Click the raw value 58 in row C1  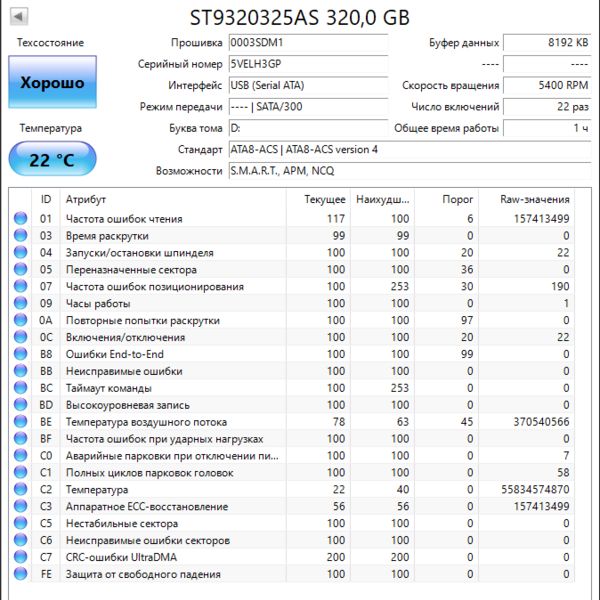pyautogui.click(x=563, y=473)
